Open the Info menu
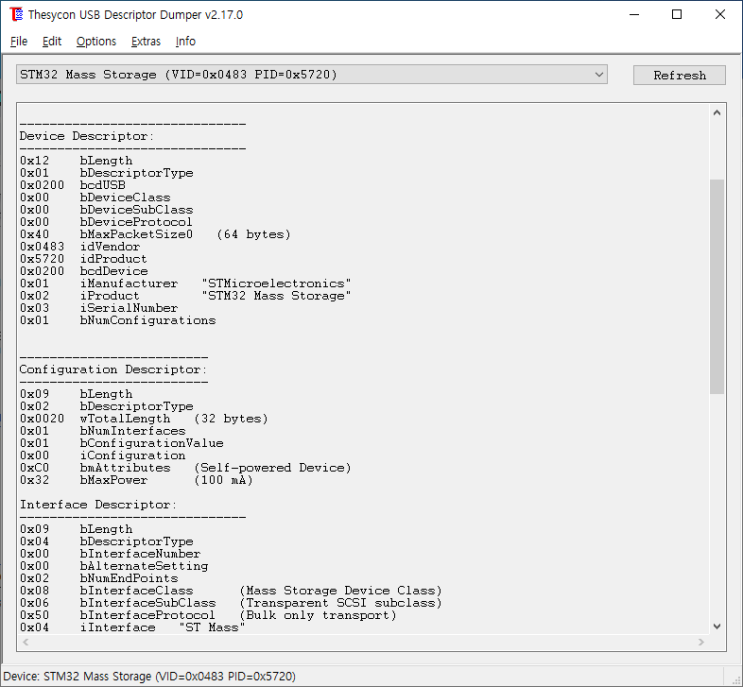743x687 pixels. 185,41
